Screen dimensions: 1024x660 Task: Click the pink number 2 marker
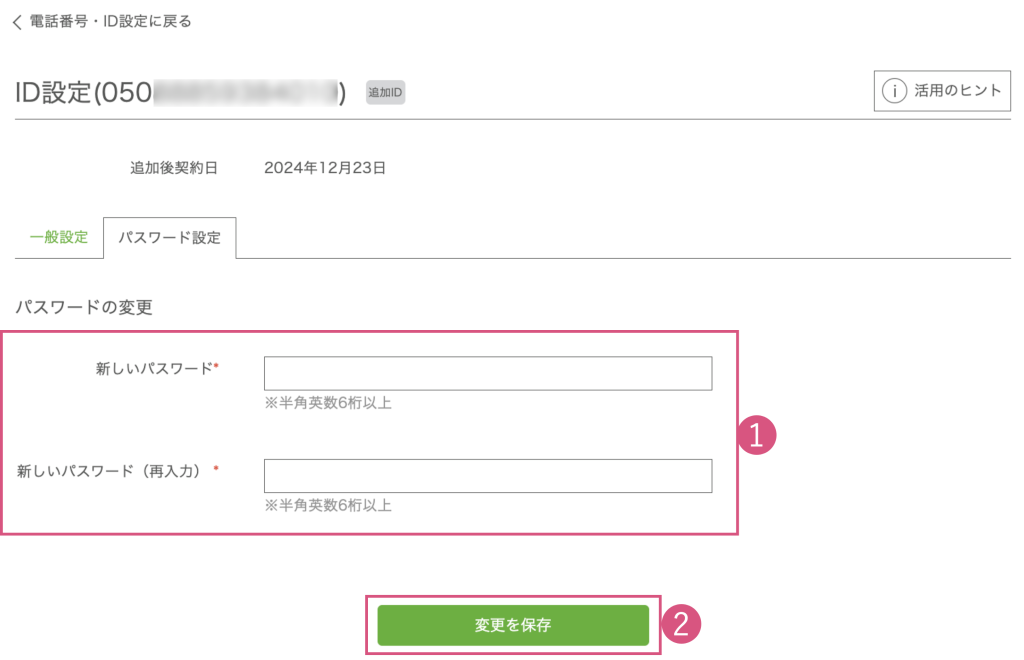click(681, 625)
